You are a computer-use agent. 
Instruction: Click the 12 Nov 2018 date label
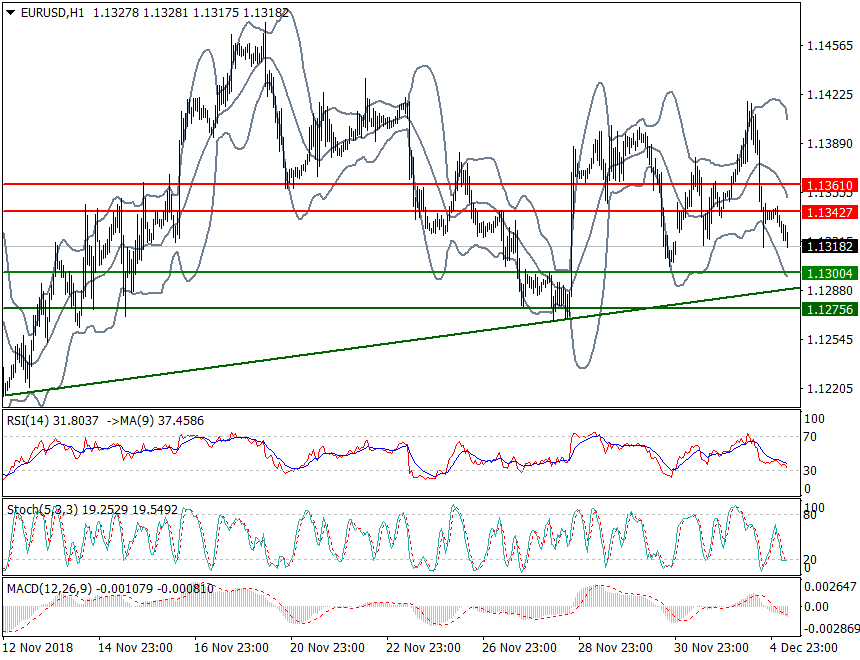pyautogui.click(x=38, y=647)
